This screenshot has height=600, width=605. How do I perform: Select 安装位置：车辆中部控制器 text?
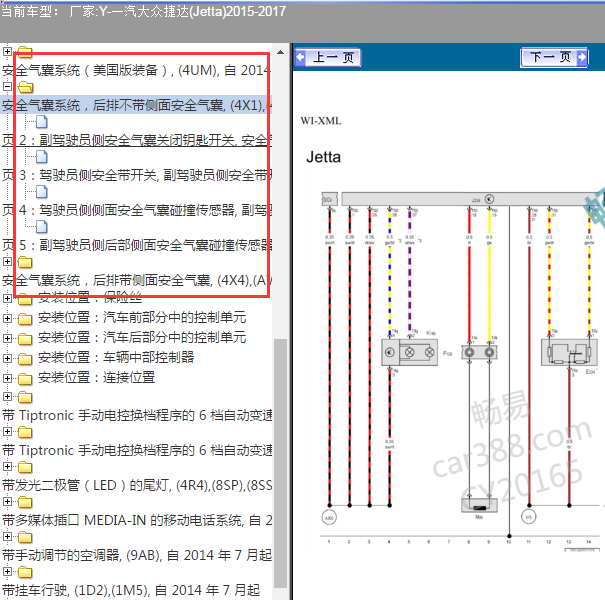pyautogui.click(x=116, y=358)
